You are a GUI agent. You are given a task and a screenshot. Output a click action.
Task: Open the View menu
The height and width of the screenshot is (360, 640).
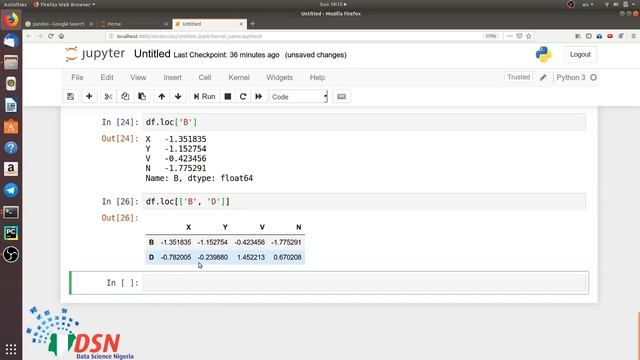click(138, 78)
